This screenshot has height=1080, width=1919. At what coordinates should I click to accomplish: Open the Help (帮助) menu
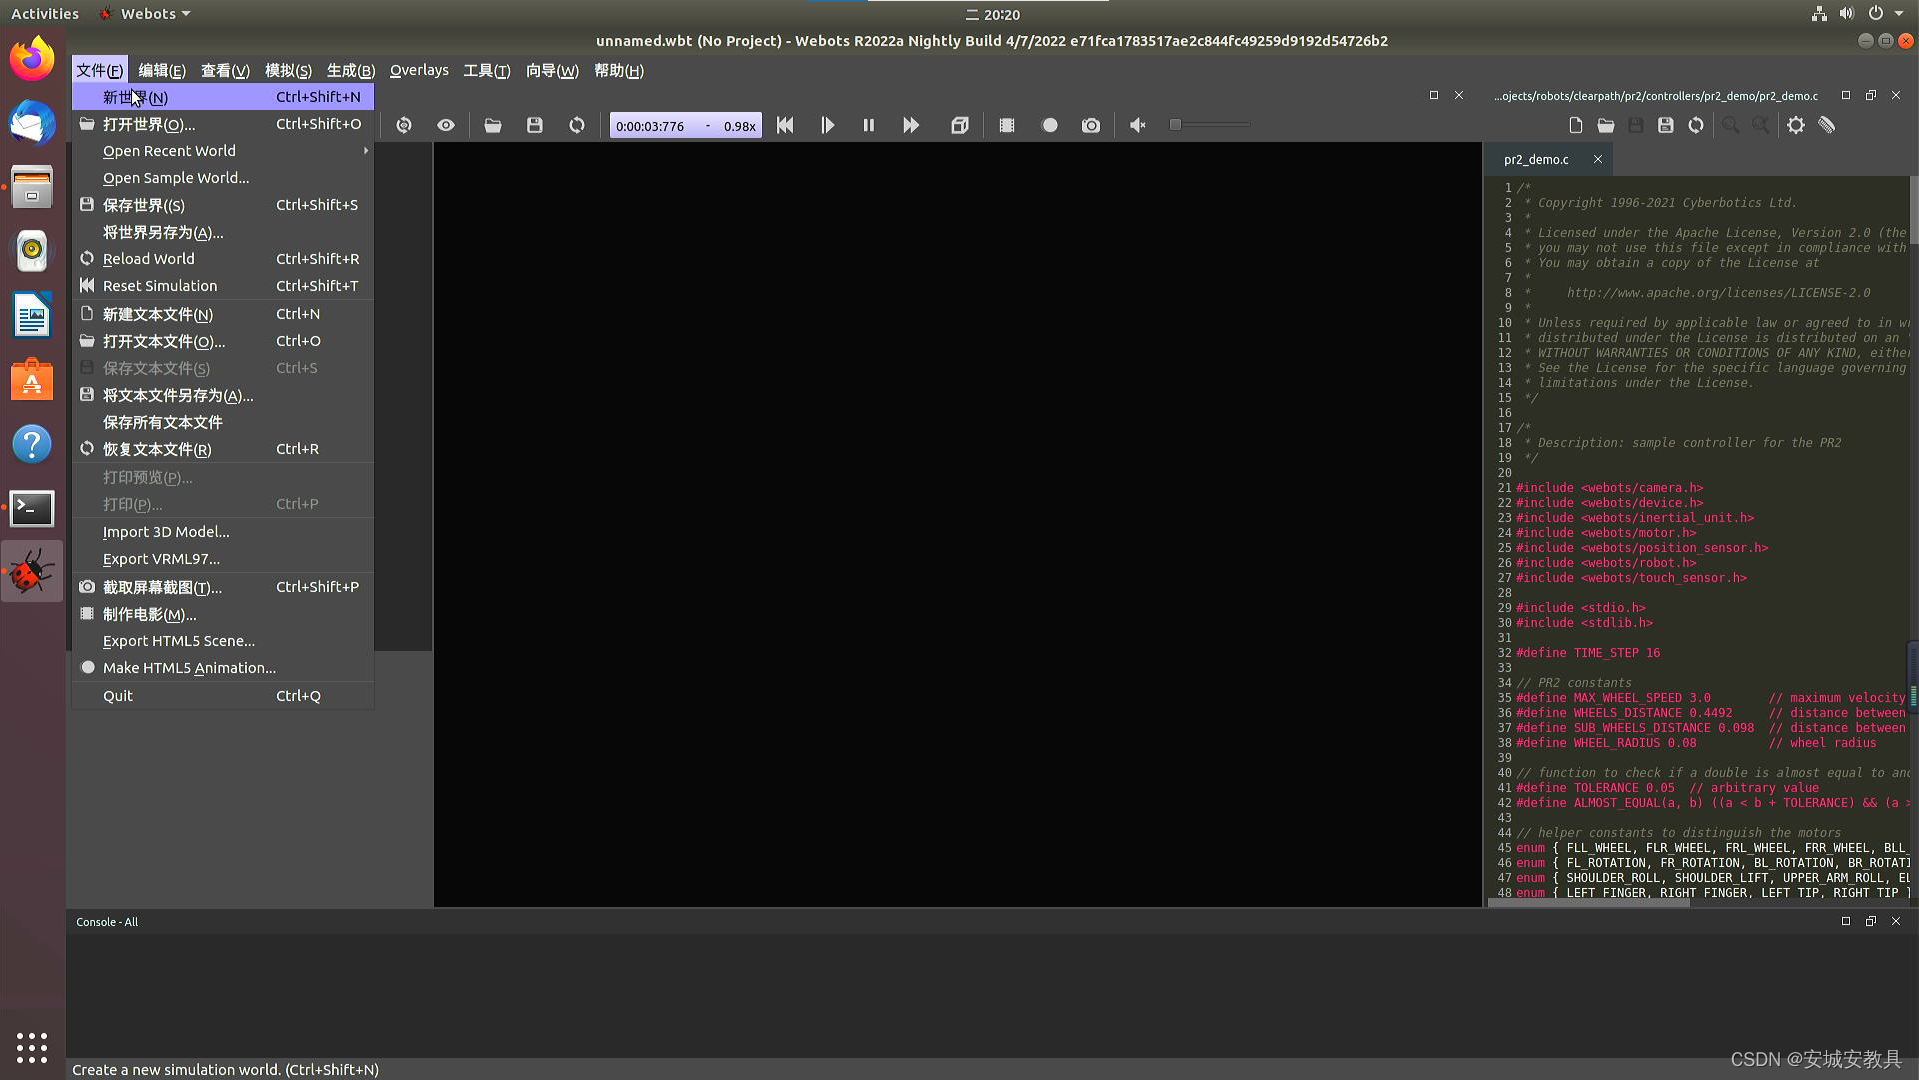619,70
